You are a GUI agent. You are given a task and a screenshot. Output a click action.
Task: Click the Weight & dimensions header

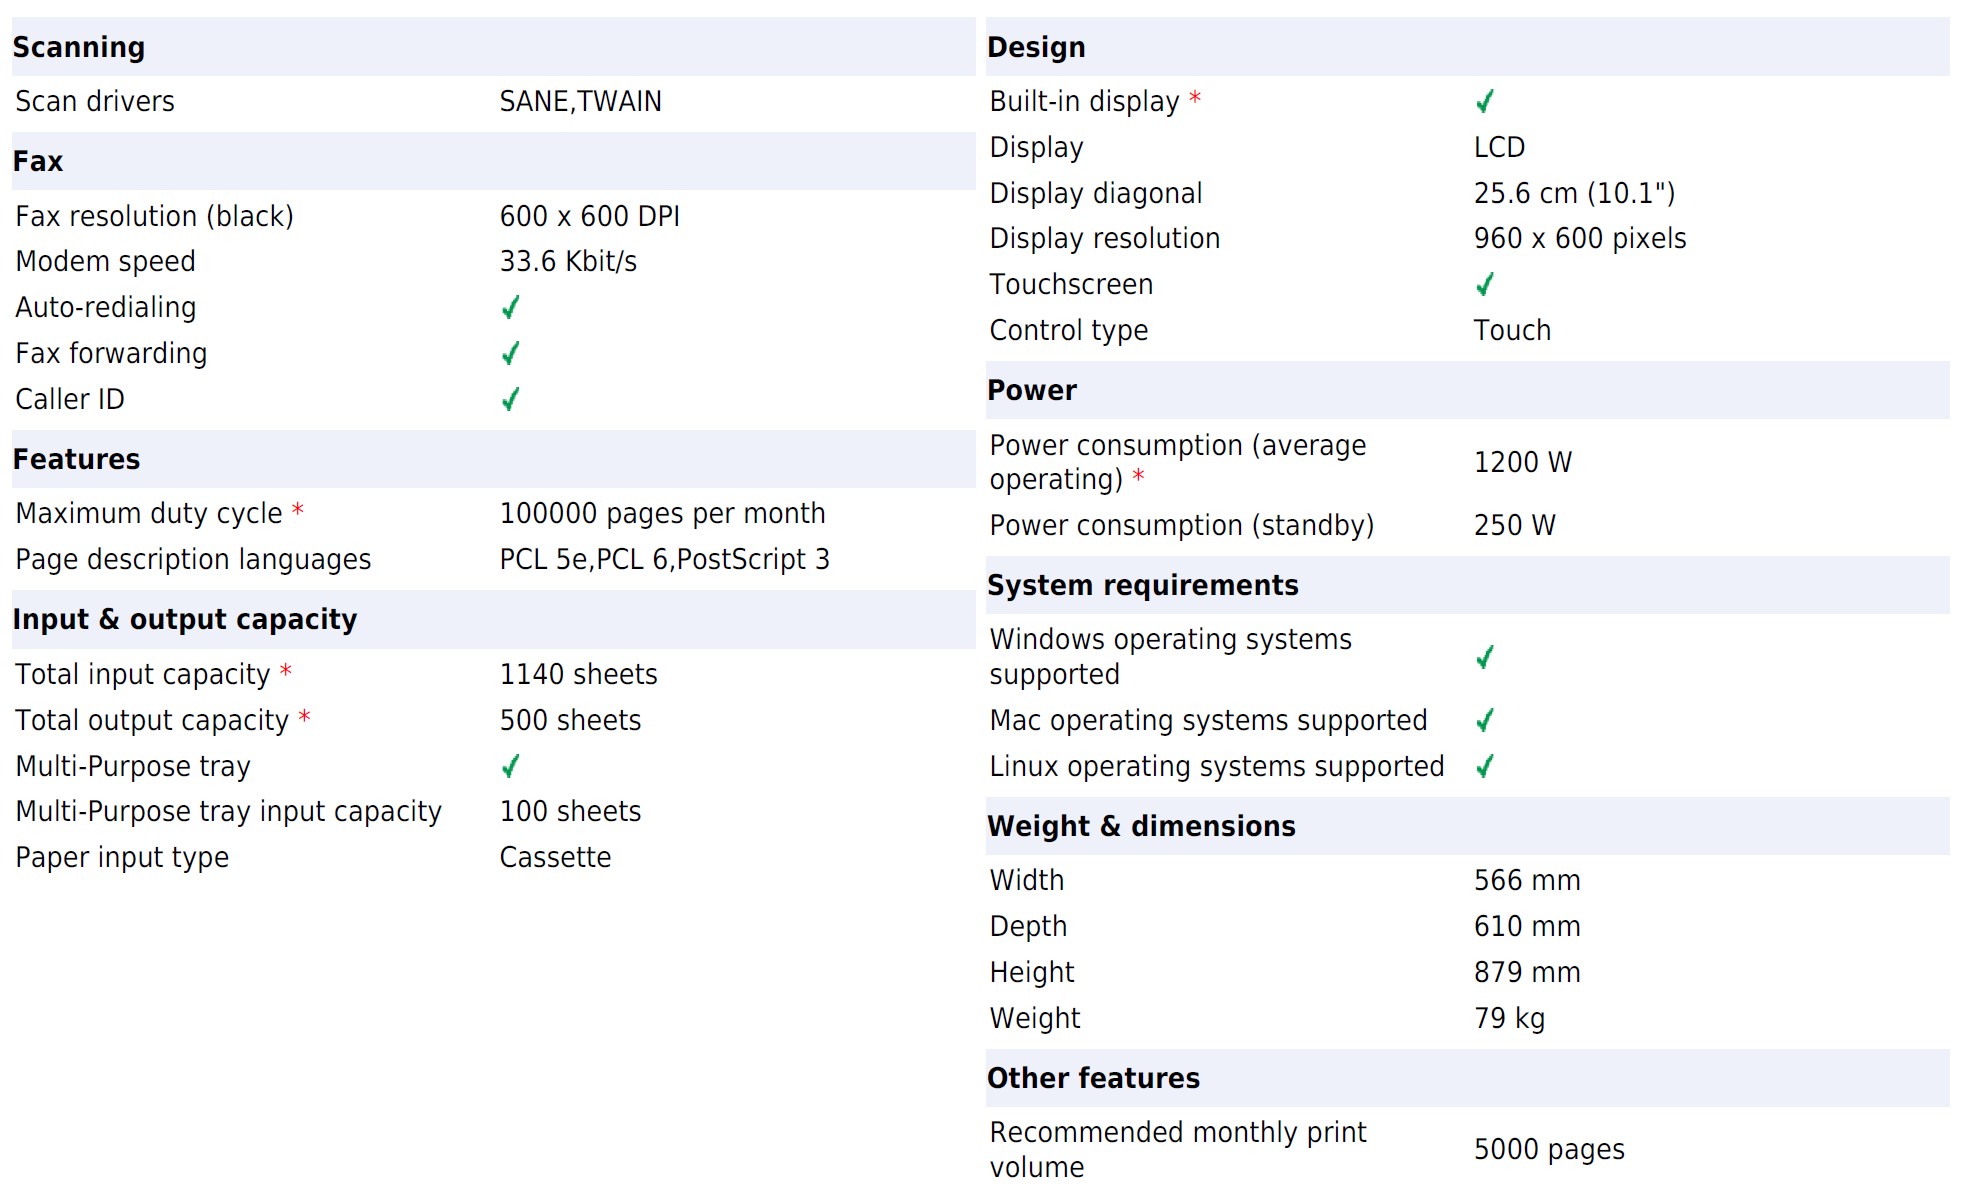(1140, 827)
